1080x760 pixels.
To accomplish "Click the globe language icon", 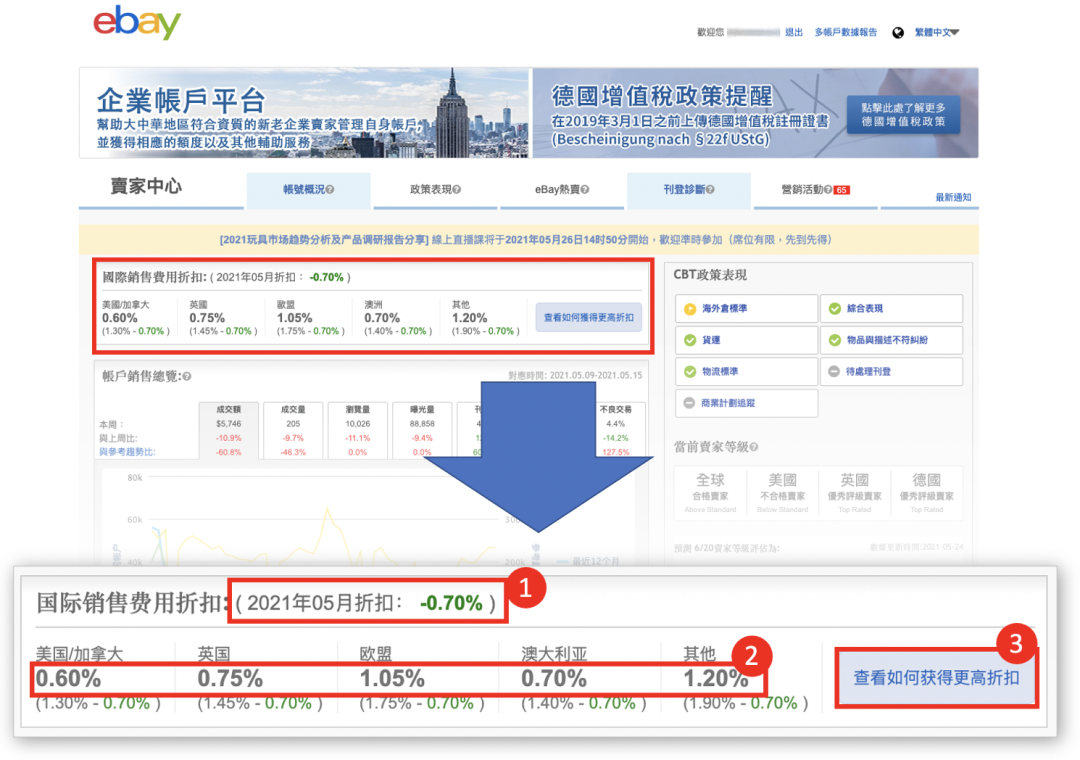I will (x=897, y=32).
